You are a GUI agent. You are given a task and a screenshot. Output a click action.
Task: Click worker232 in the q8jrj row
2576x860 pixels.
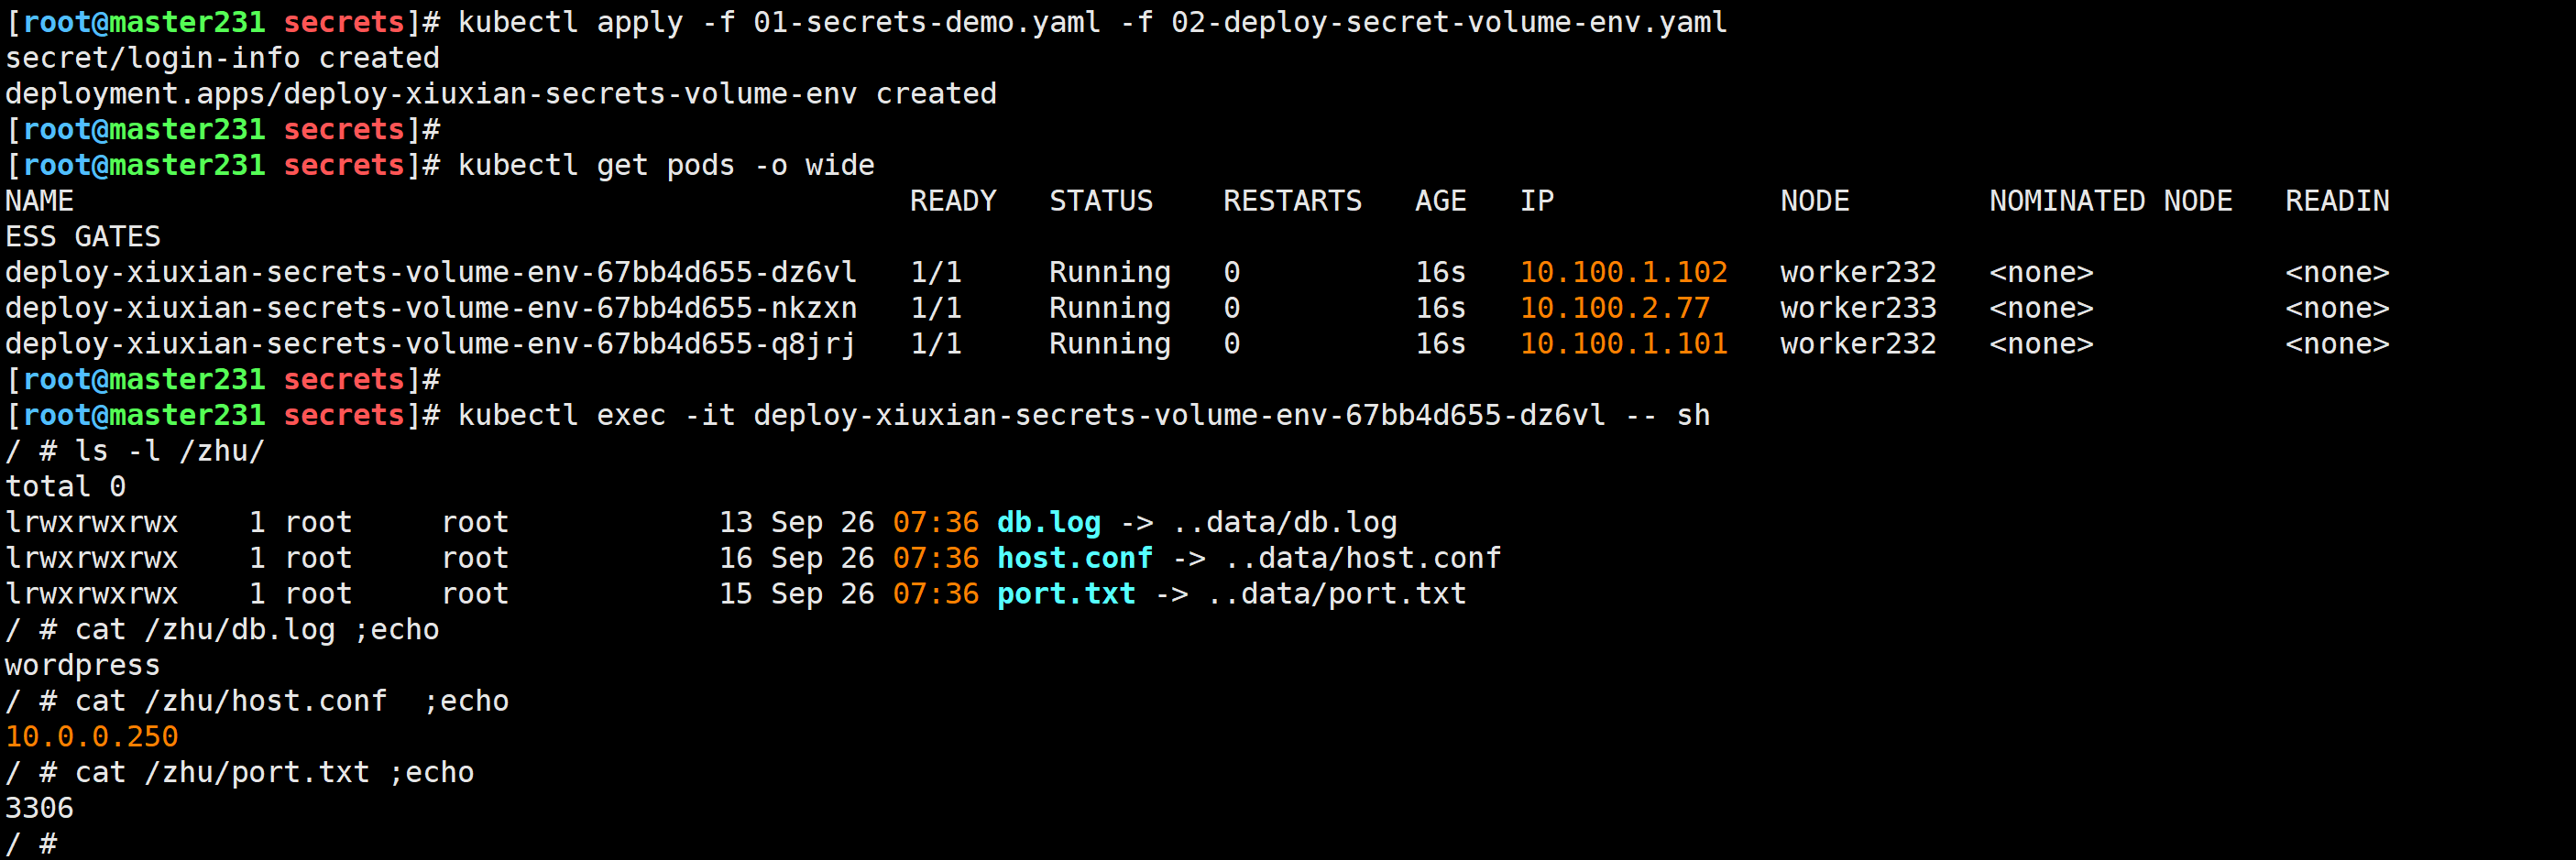tap(1858, 344)
